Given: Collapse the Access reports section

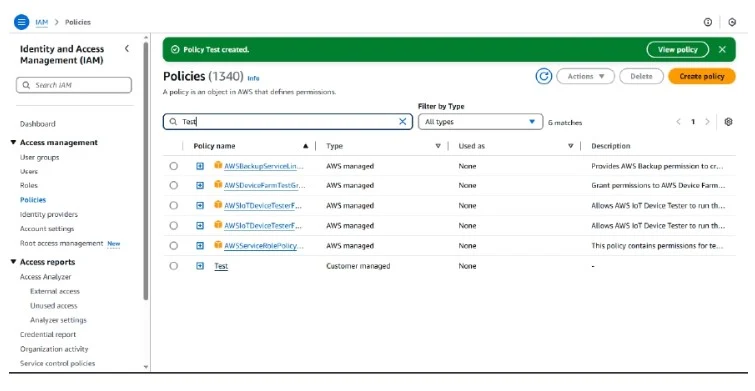Looking at the screenshot, I should 13,261.
